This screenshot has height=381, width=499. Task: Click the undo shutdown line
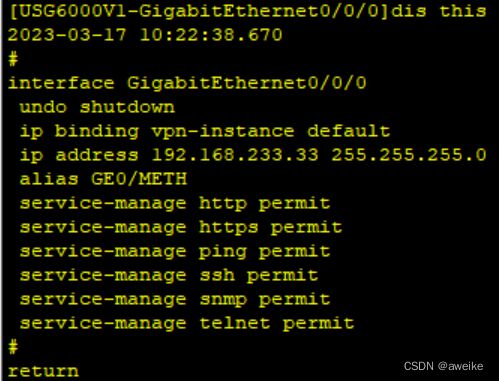pos(97,107)
